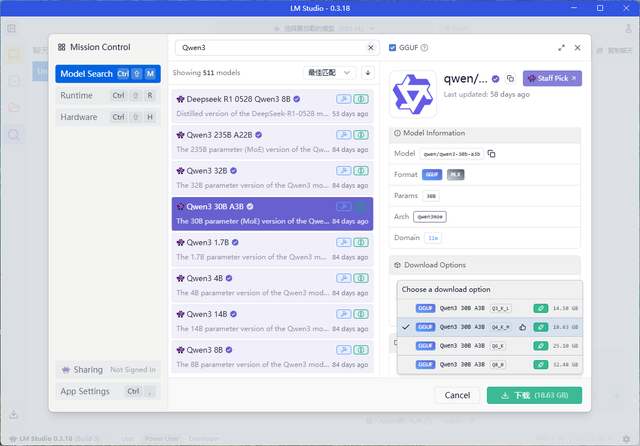Select the MLX format badge
This screenshot has width=640, height=446.
[455, 175]
